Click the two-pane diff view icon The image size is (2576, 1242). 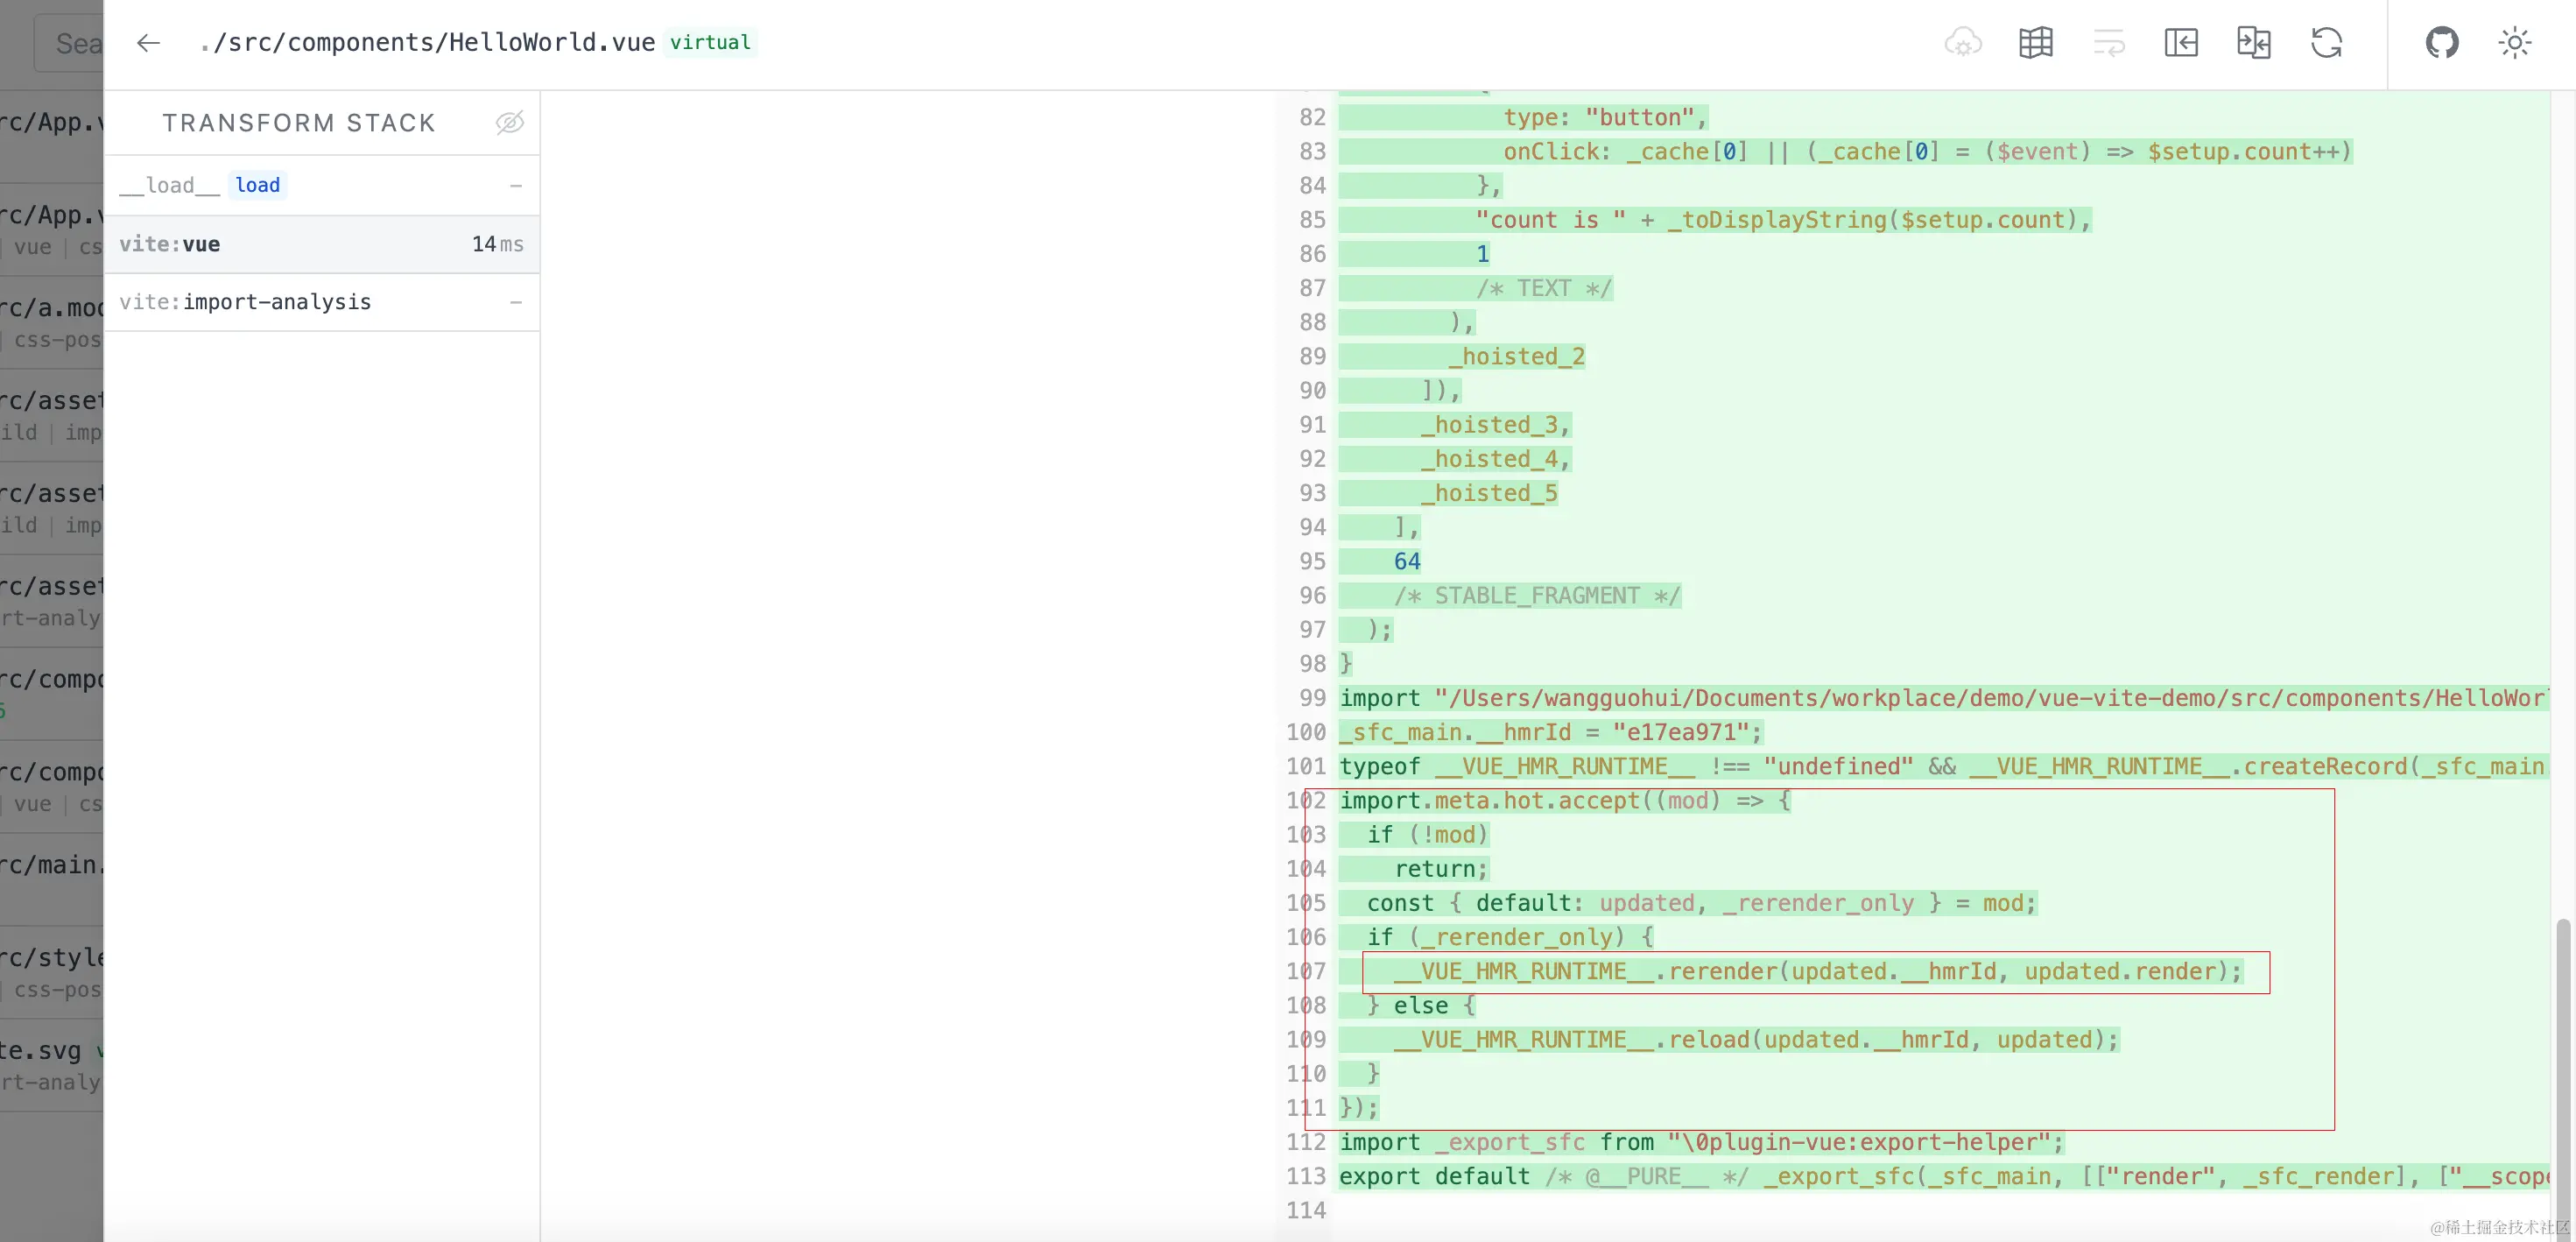click(2254, 43)
